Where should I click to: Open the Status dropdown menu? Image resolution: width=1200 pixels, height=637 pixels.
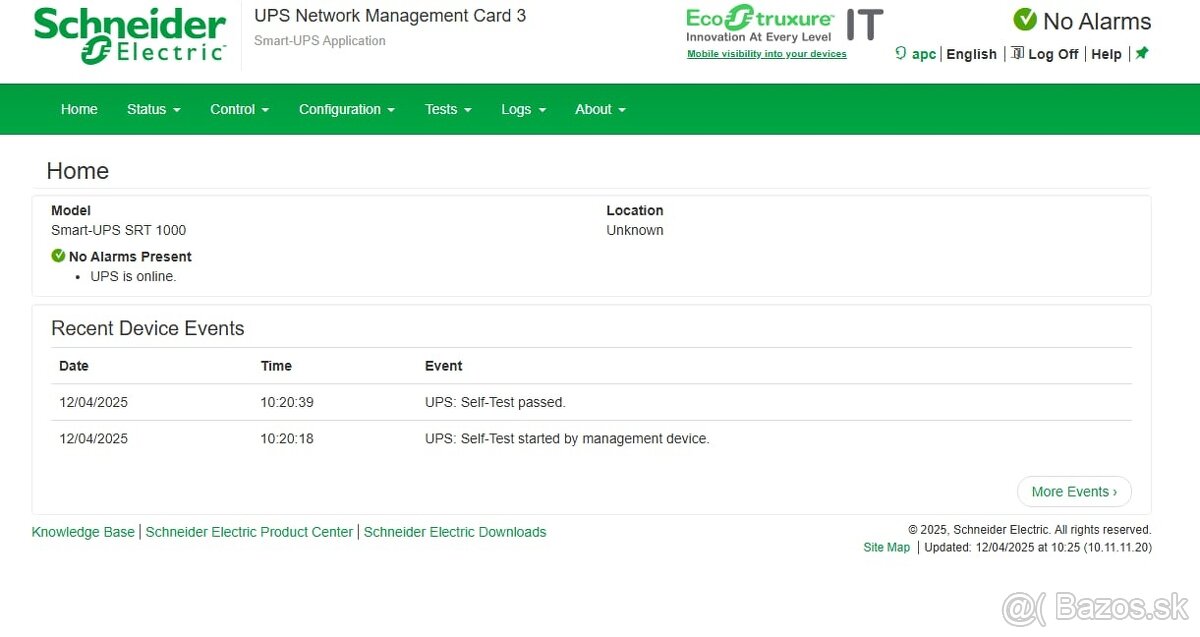click(153, 109)
